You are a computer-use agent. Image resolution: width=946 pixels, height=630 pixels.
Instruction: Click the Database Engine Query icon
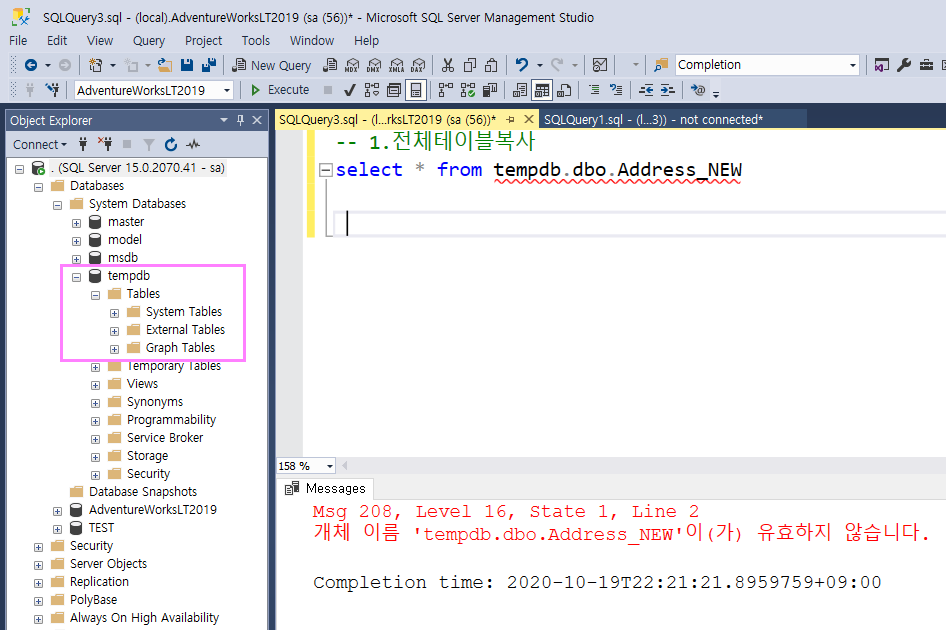(329, 65)
